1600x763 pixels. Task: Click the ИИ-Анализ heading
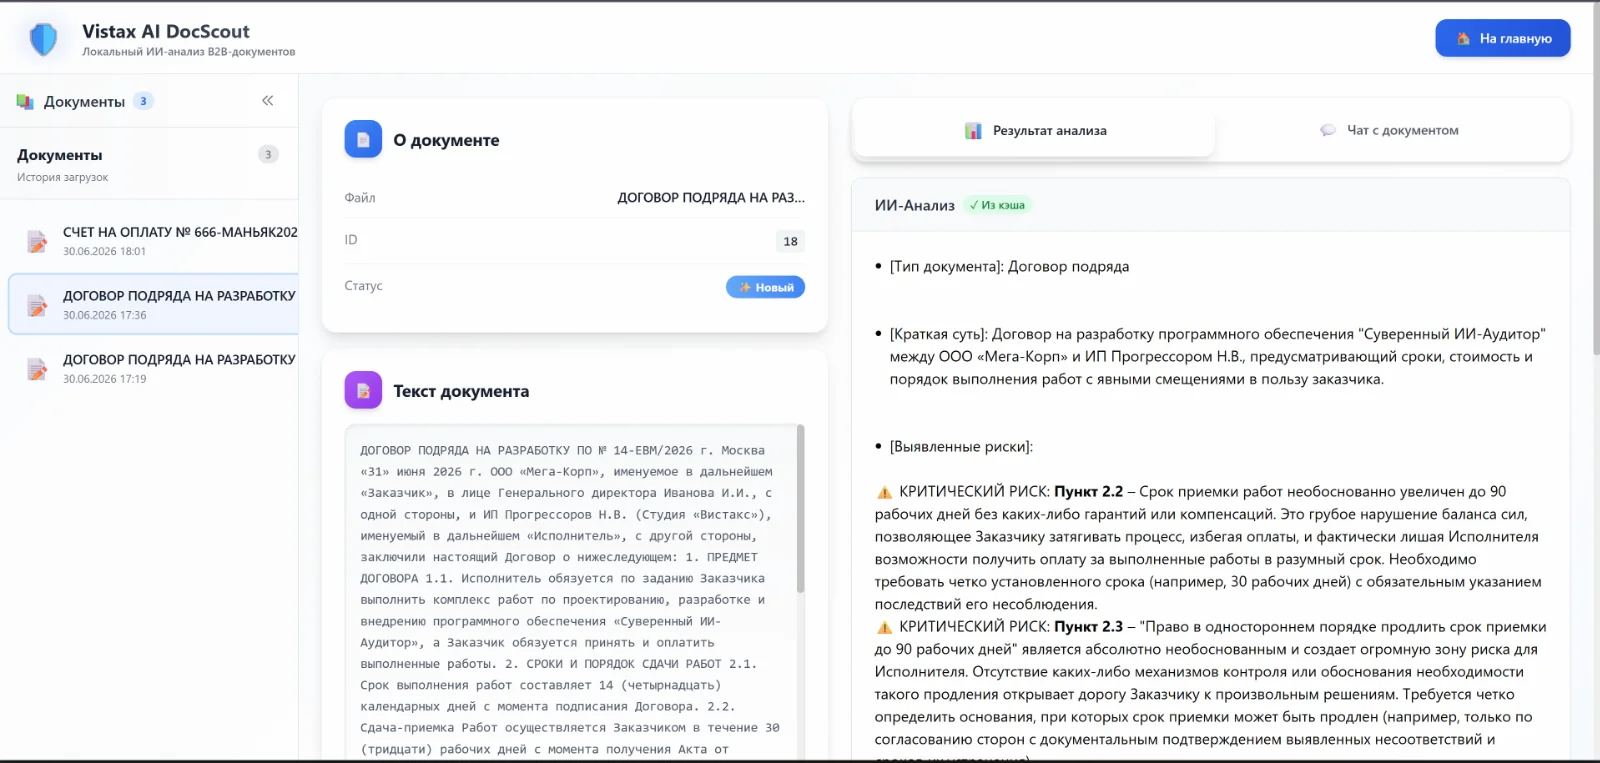pyautogui.click(x=915, y=205)
